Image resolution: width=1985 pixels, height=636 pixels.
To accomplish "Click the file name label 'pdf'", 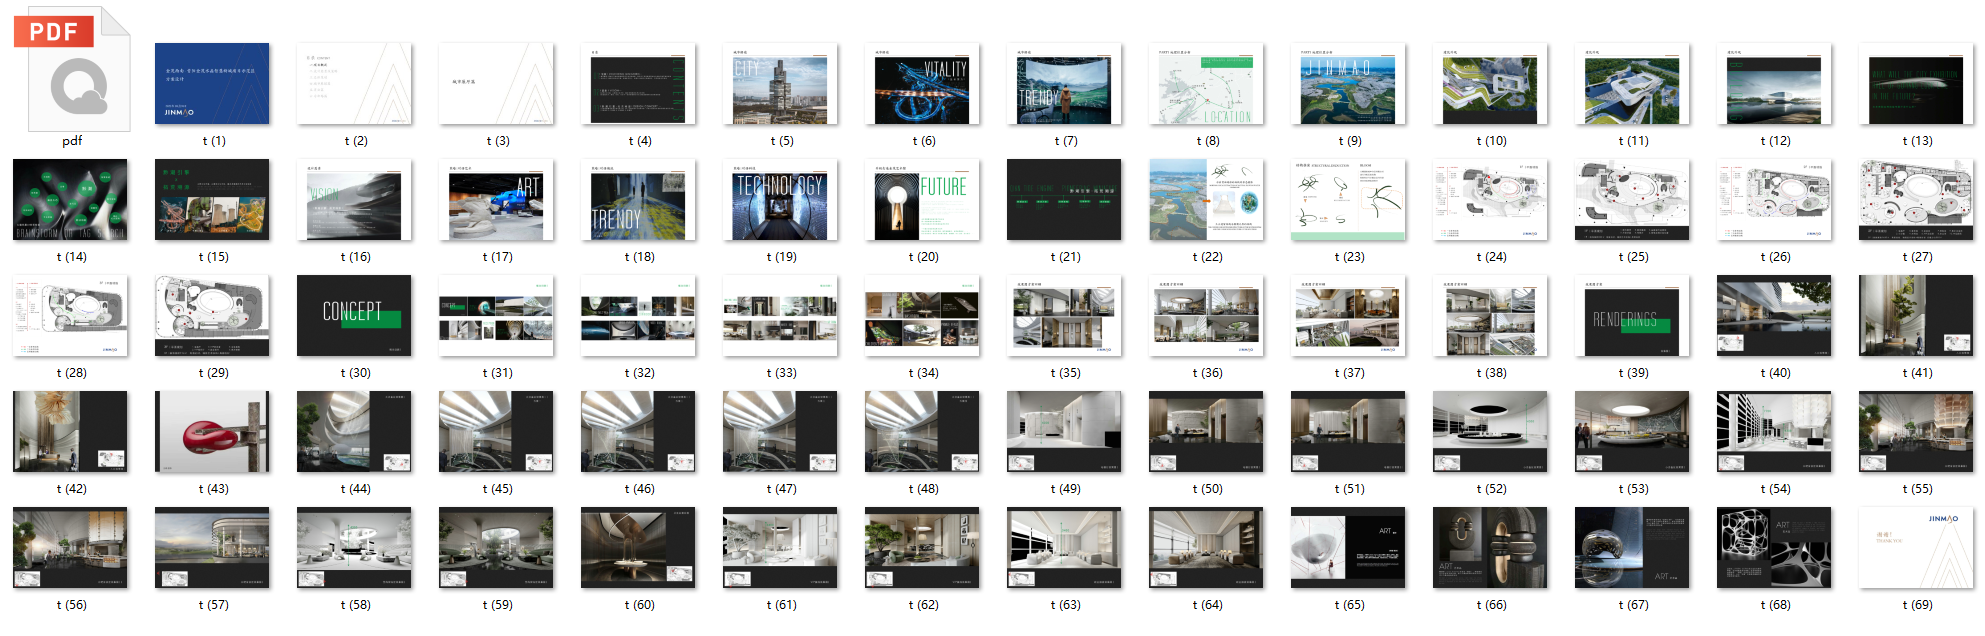I will [x=72, y=141].
